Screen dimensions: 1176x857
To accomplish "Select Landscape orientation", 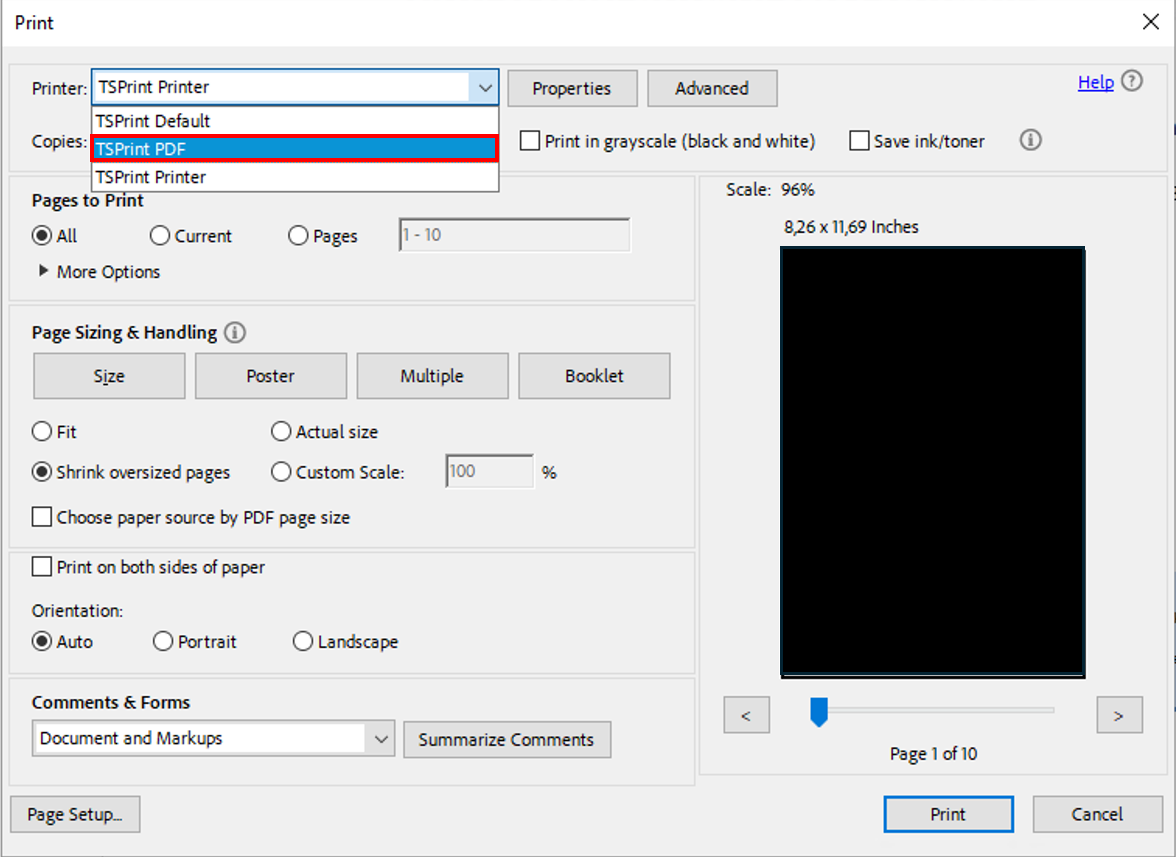I will pos(303,641).
